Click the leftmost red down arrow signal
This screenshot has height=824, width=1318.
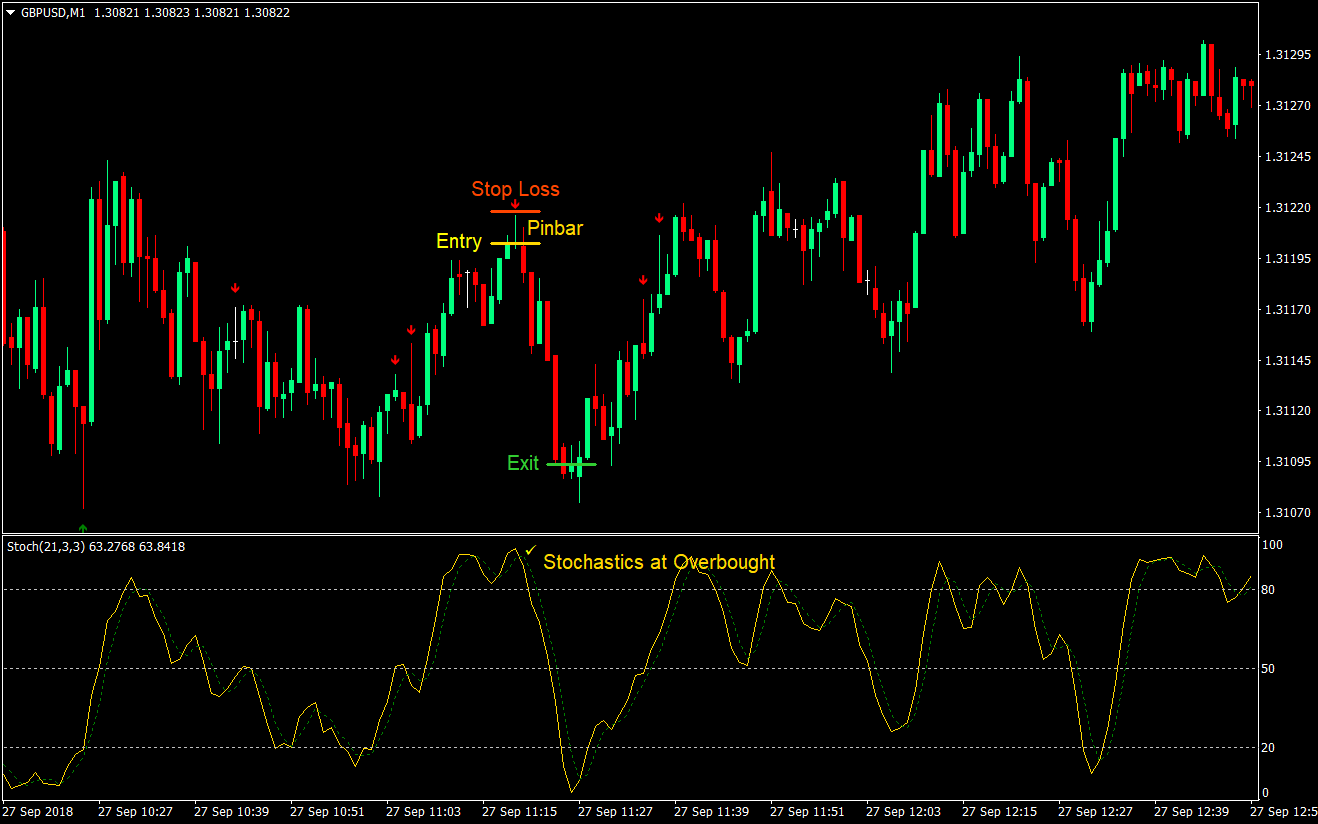click(235, 288)
